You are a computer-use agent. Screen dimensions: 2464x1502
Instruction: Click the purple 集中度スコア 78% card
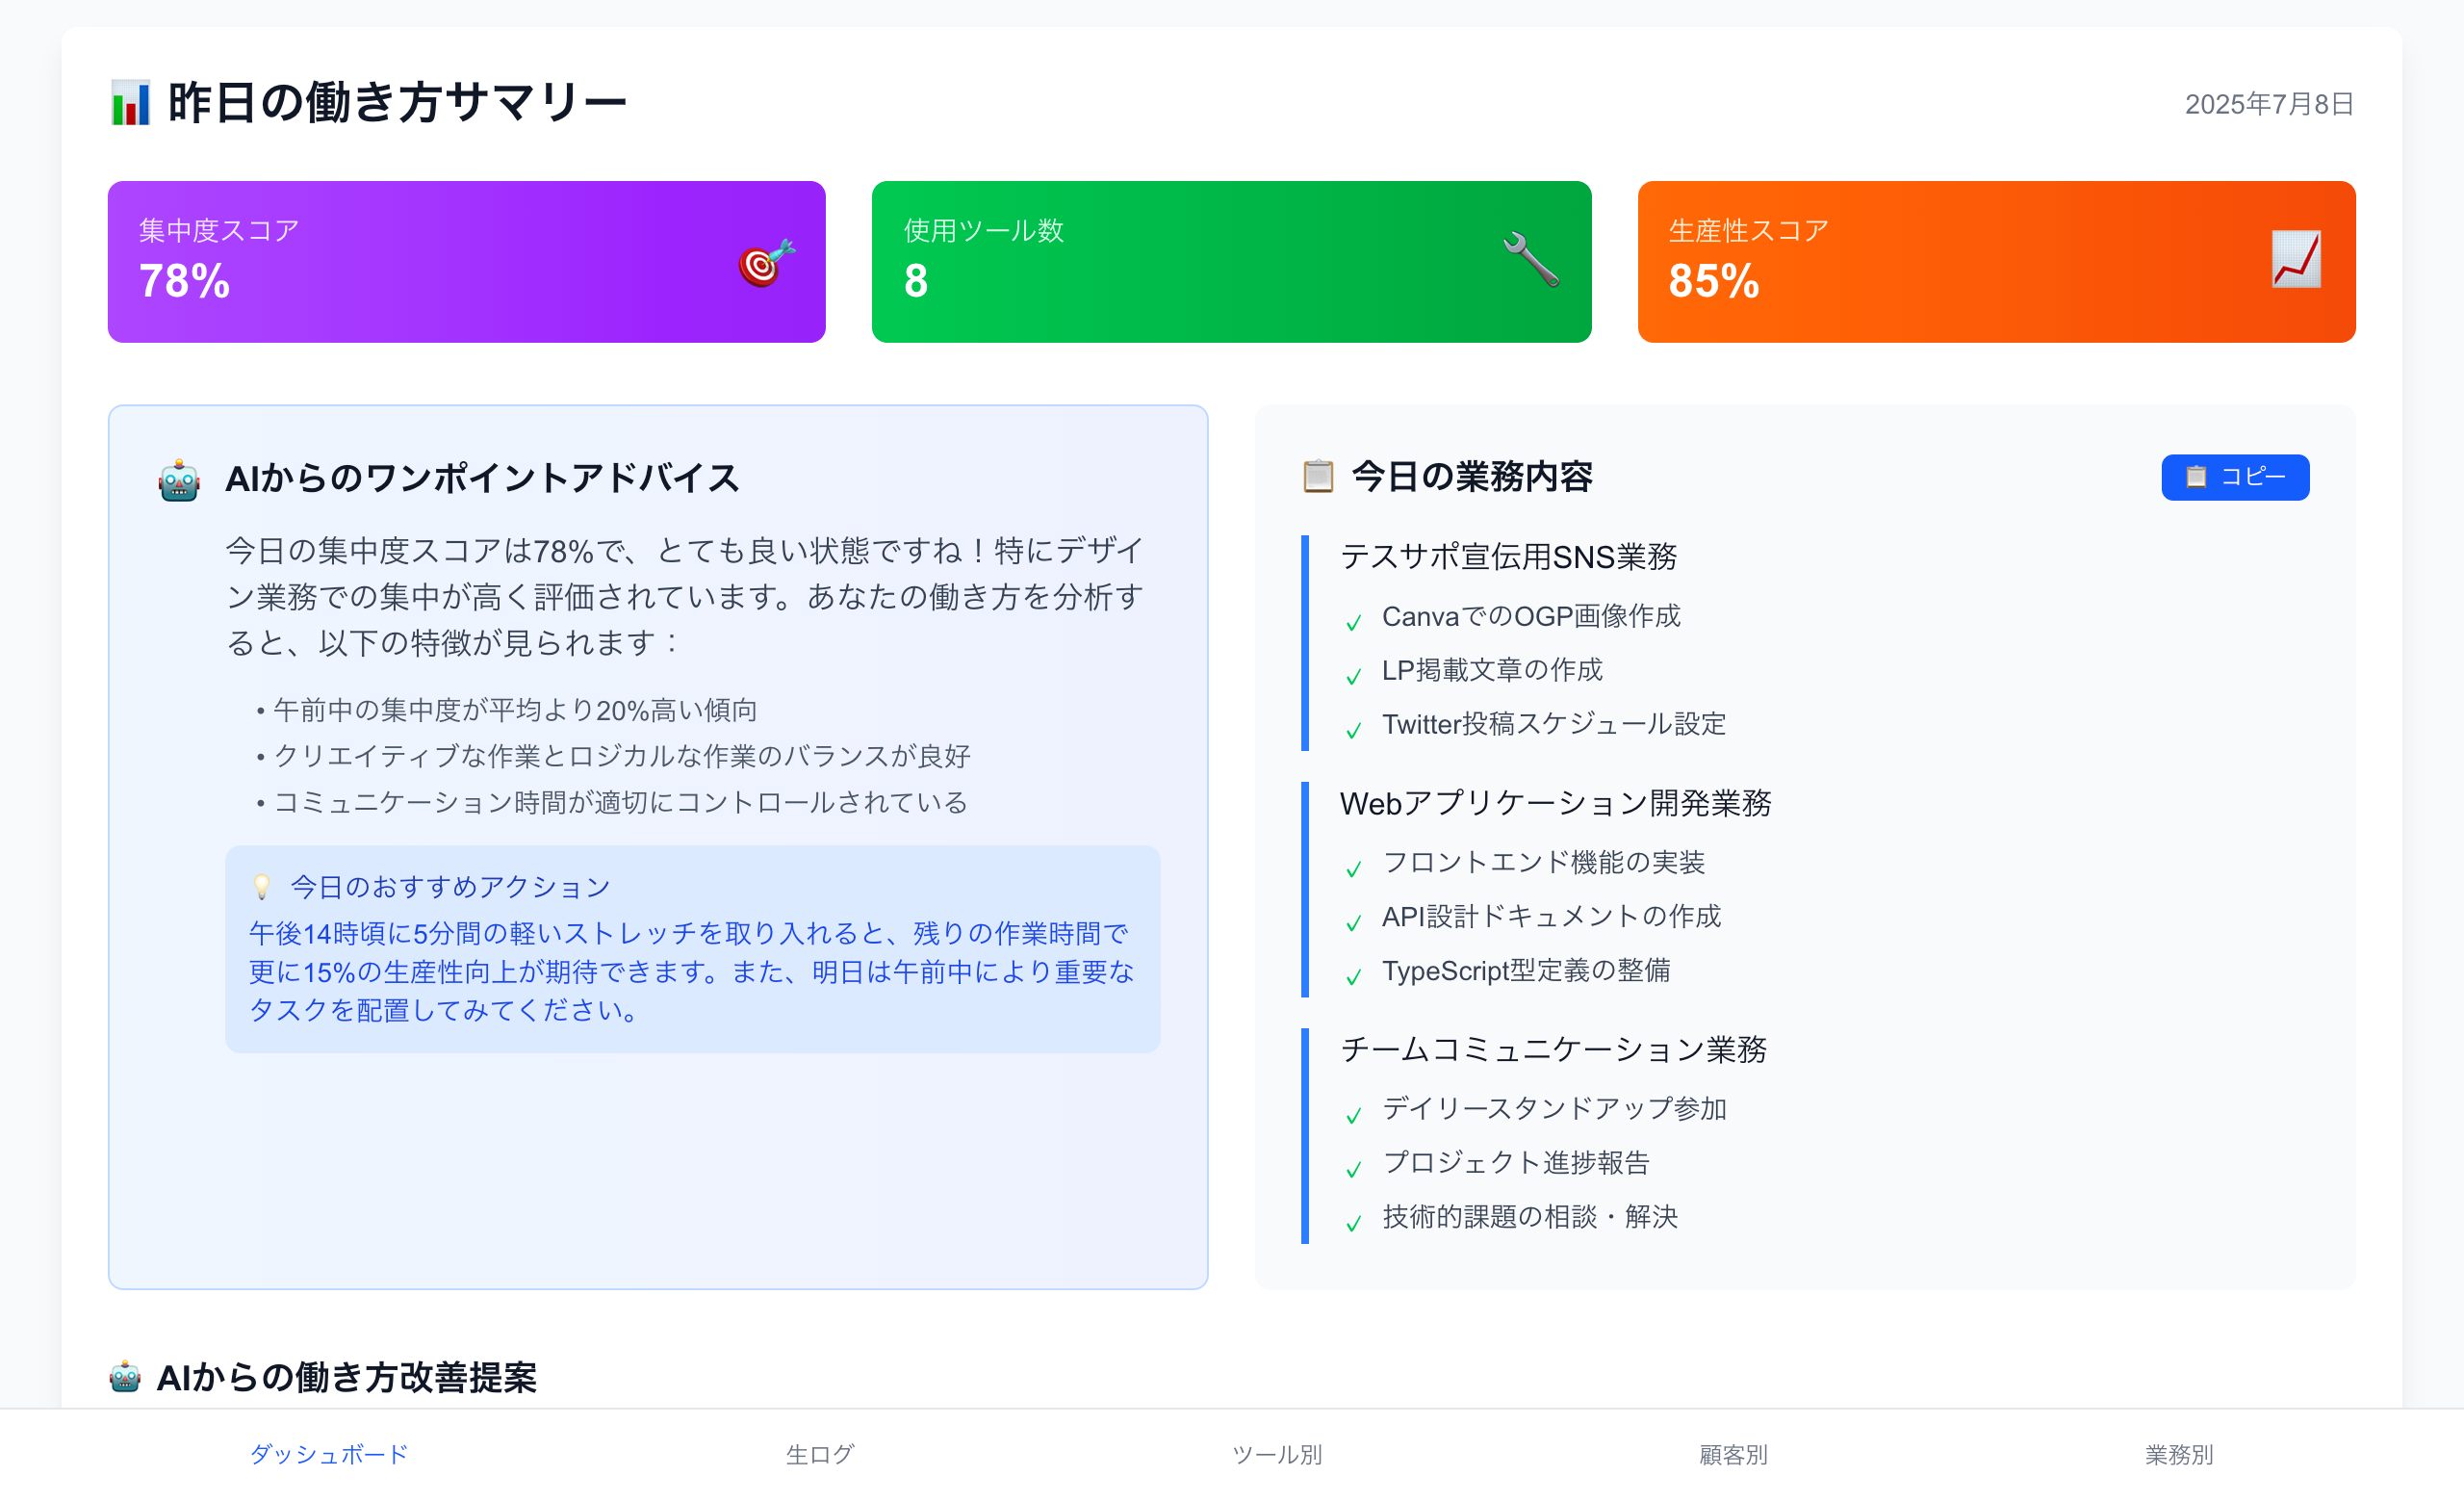pyautogui.click(x=466, y=262)
